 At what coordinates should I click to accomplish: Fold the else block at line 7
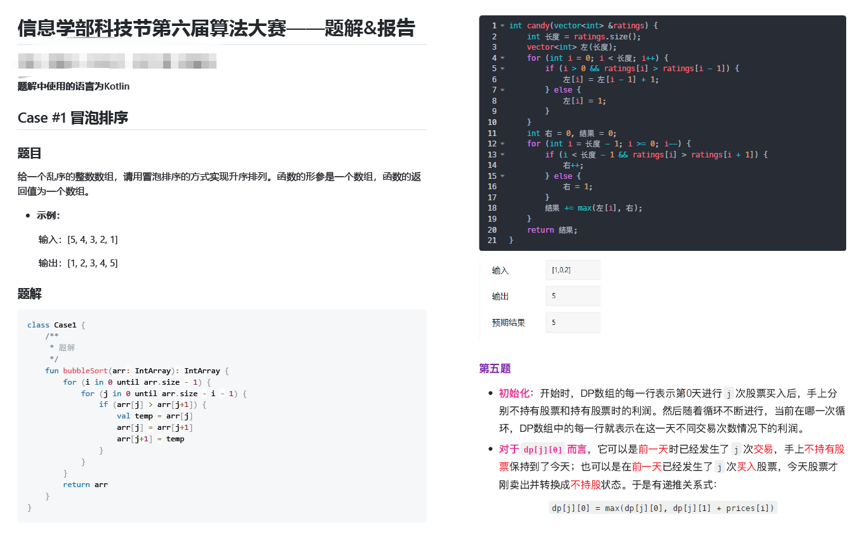coord(502,90)
